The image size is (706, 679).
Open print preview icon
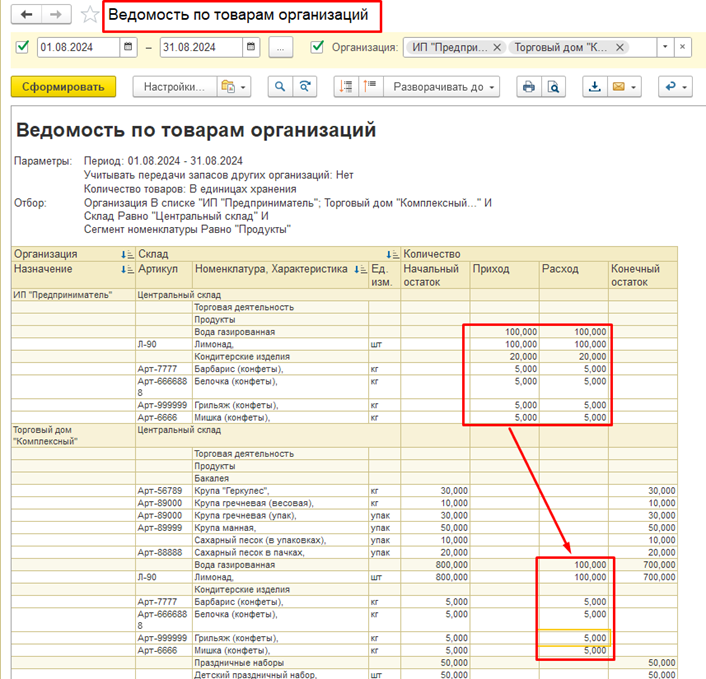point(553,86)
